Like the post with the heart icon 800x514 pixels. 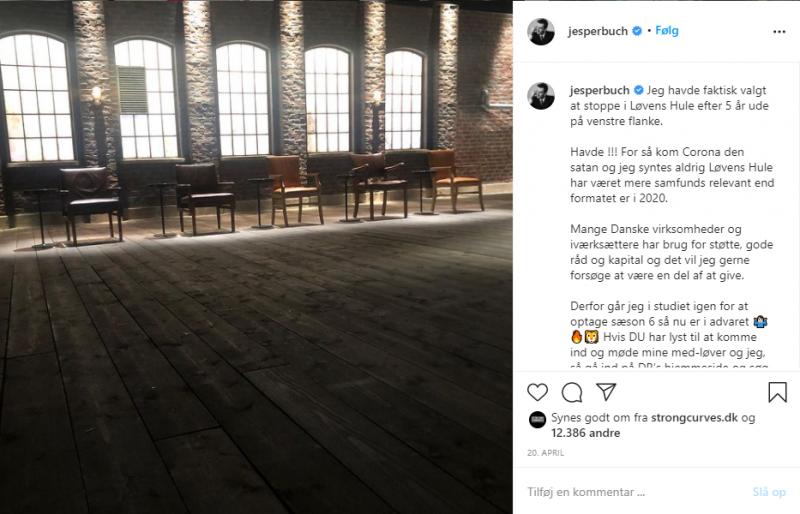click(x=537, y=392)
